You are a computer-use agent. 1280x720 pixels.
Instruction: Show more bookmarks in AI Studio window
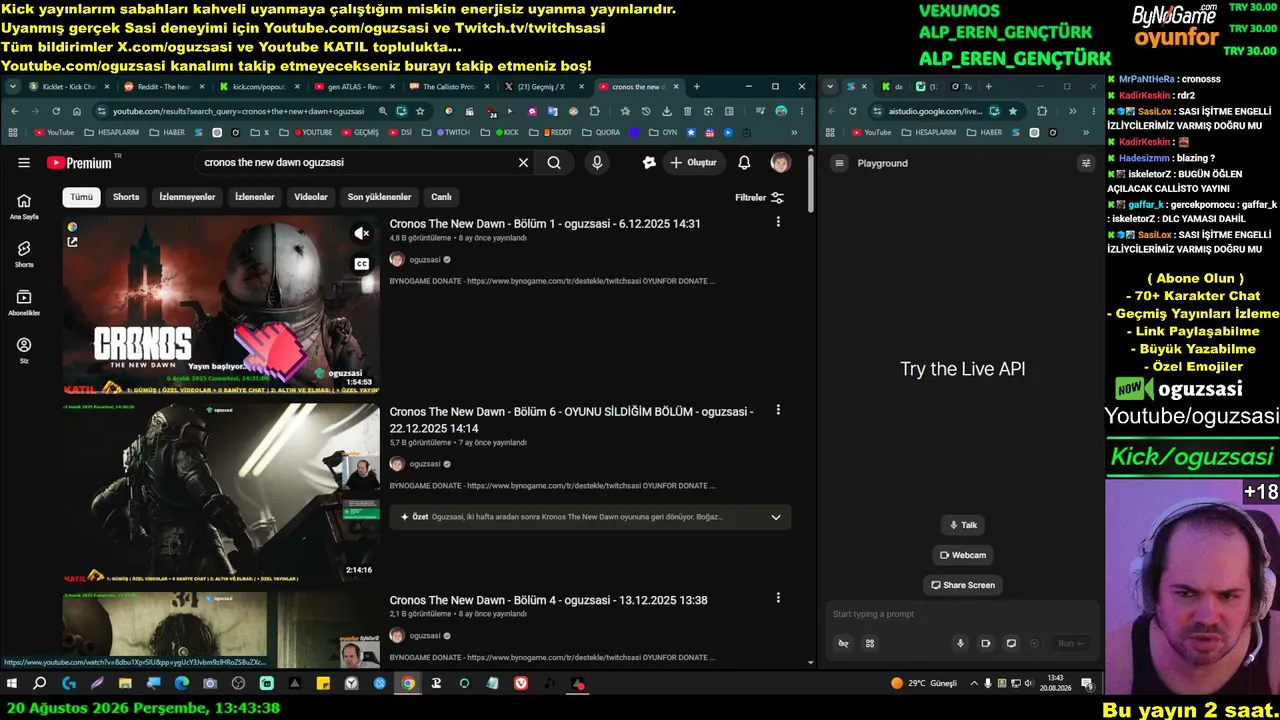pos(1086,132)
